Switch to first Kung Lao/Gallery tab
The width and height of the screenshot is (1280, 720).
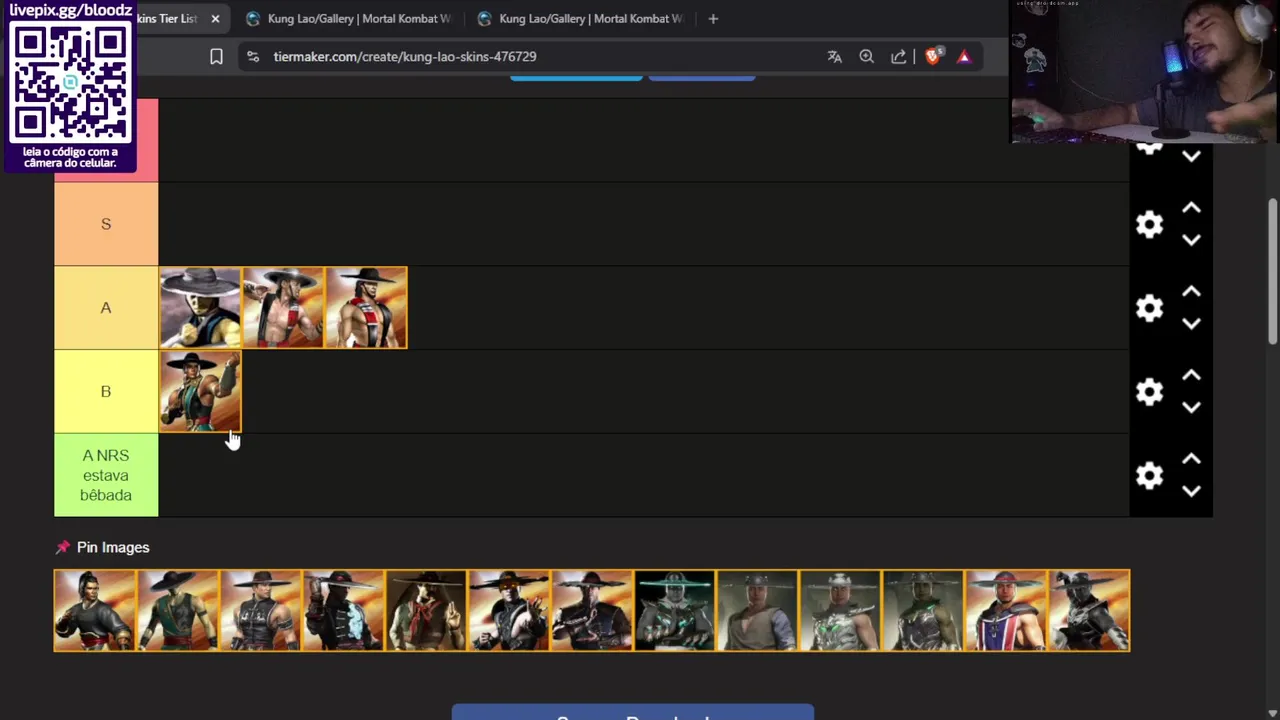point(348,19)
